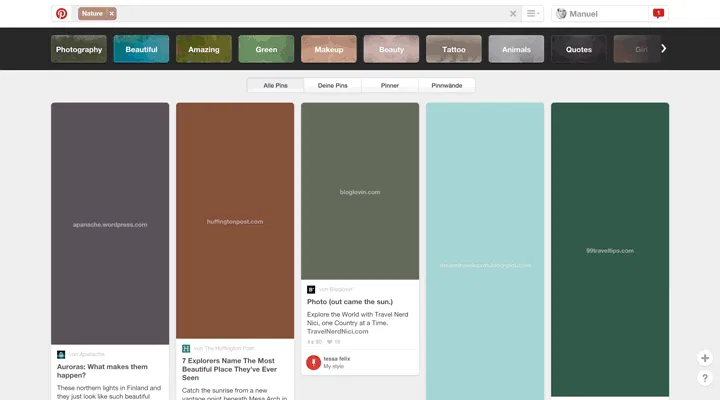Click the Makeup category color chip
Screen dimensions: 720x400
point(329,49)
